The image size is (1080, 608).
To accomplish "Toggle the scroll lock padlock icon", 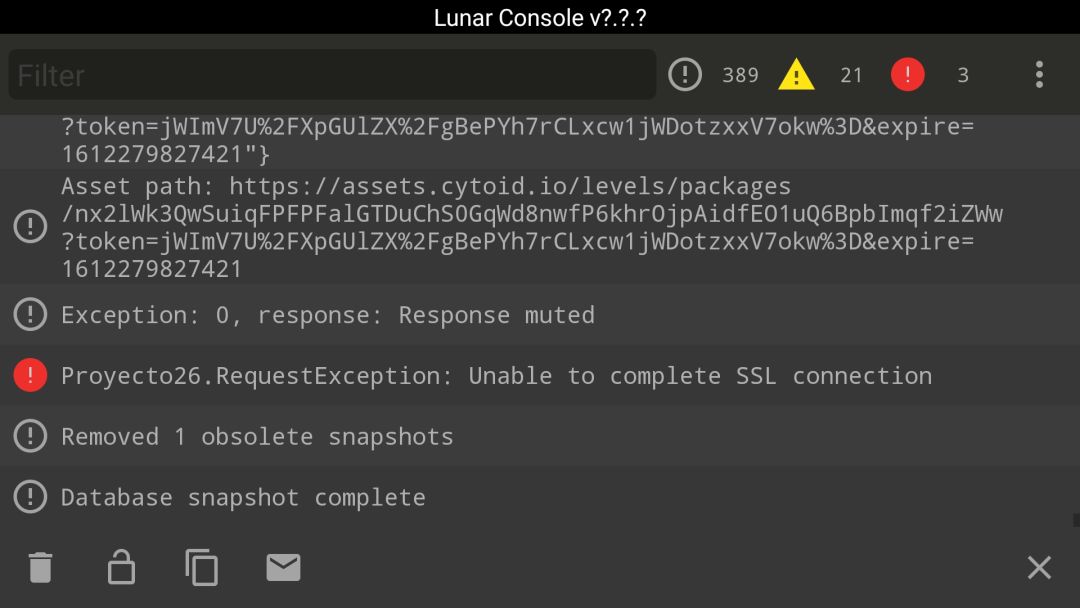I will point(121,567).
